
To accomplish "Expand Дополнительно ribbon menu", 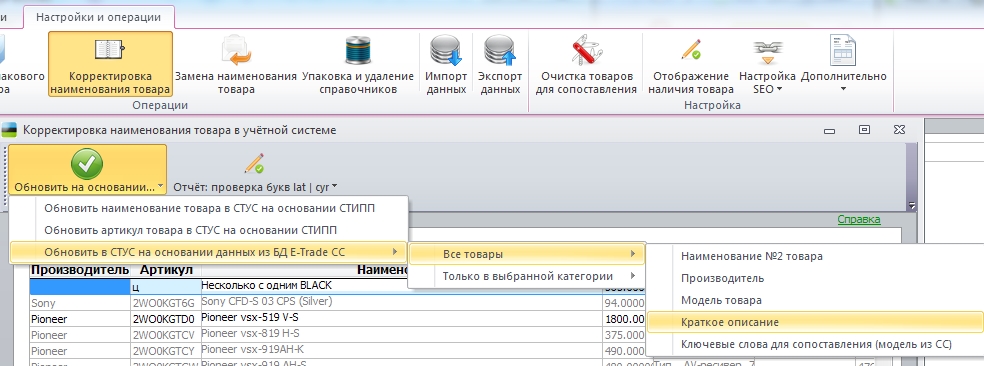I will pyautogui.click(x=843, y=64).
